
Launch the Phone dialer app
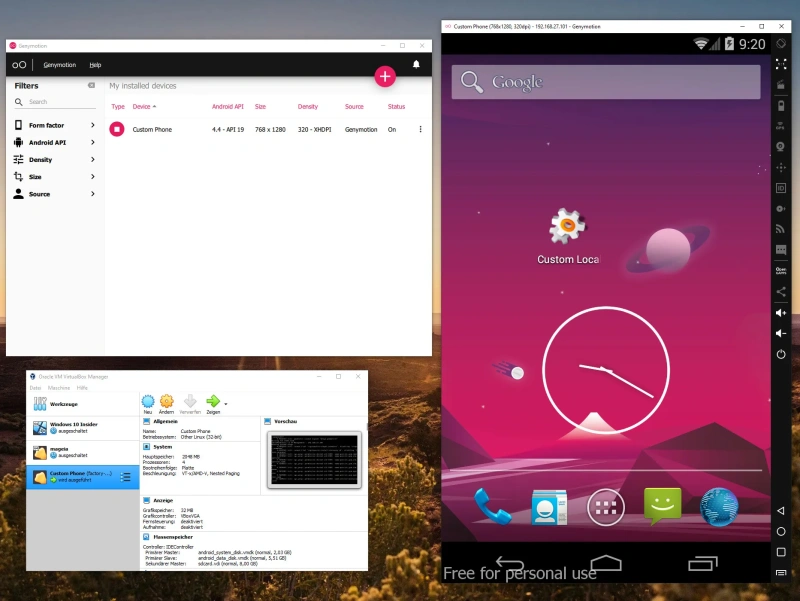click(x=492, y=507)
